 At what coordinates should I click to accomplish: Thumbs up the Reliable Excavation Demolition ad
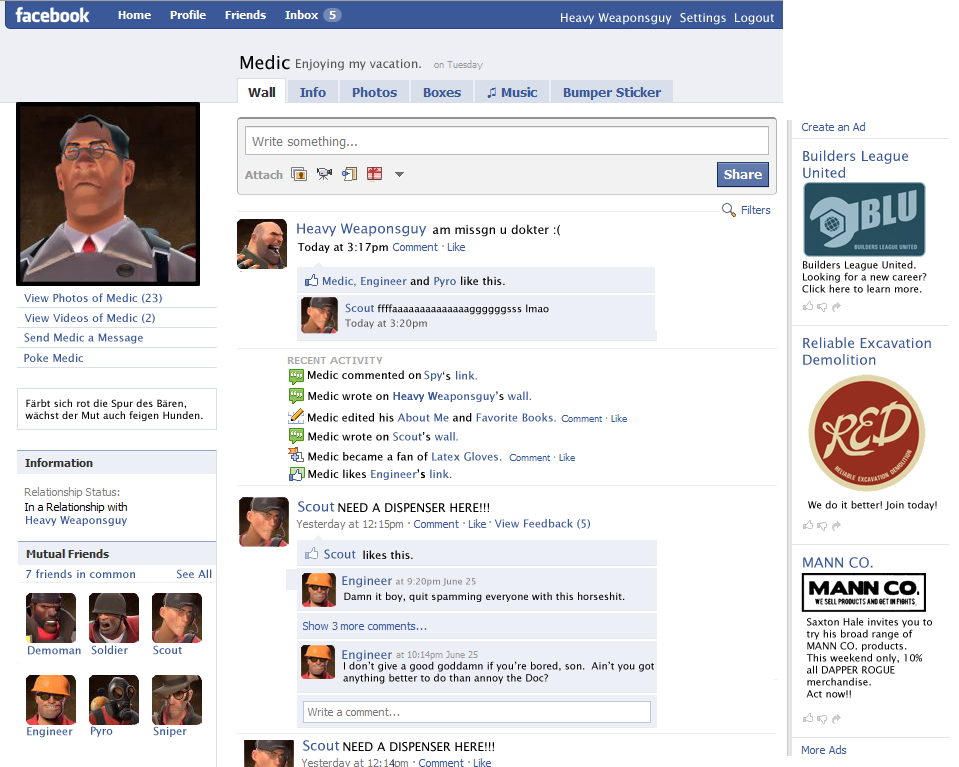pos(808,525)
